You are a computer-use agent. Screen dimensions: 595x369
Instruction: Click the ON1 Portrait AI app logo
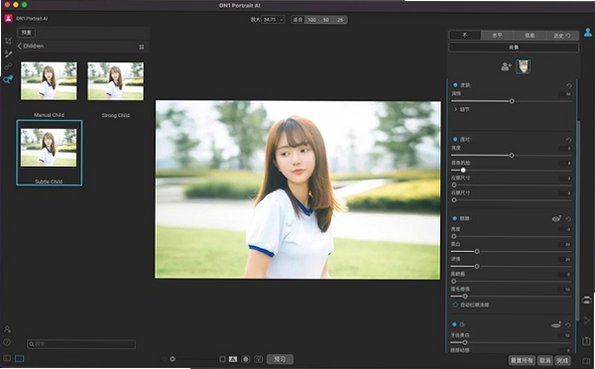8,18
